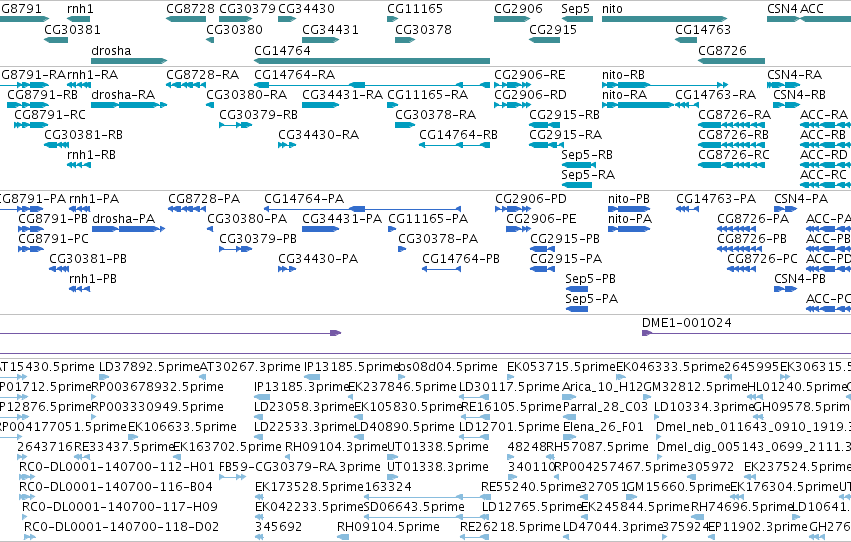851x542 pixels.
Task: Click "RC0-DL0001-140700-112-H01" EST label
Action: [x=117, y=467]
